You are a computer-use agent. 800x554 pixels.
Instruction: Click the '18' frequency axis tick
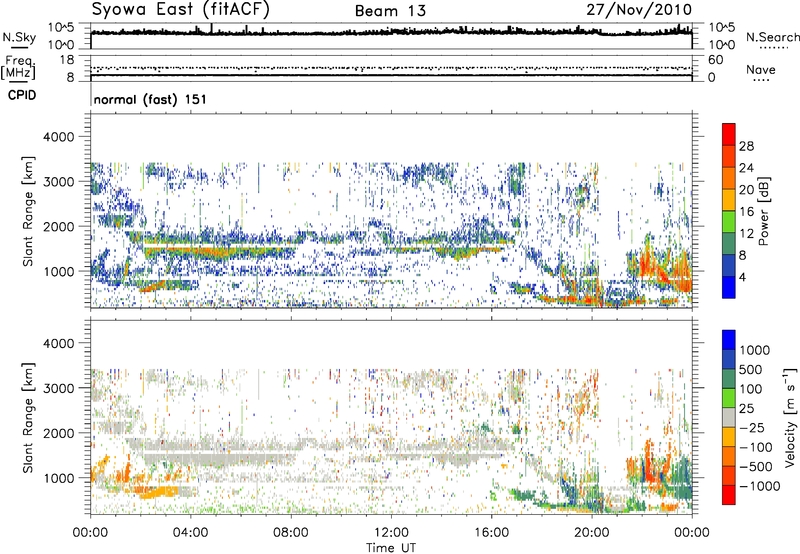[67, 60]
